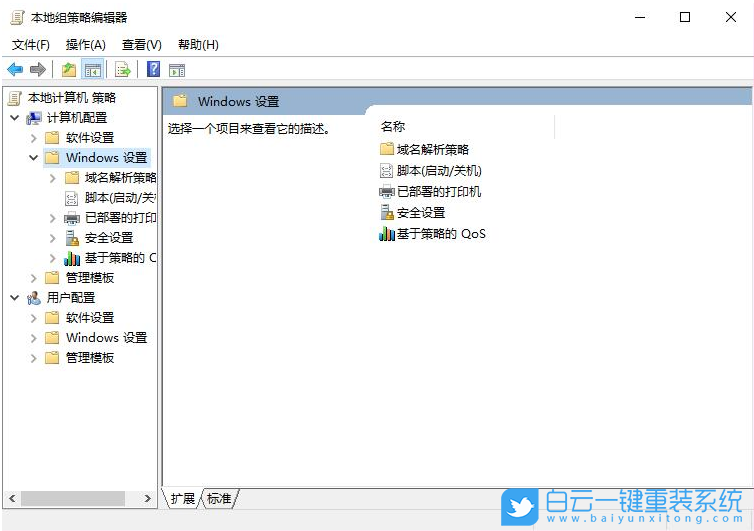Close the 本地组策略编辑器 window
This screenshot has width=754, height=531.
[730, 18]
